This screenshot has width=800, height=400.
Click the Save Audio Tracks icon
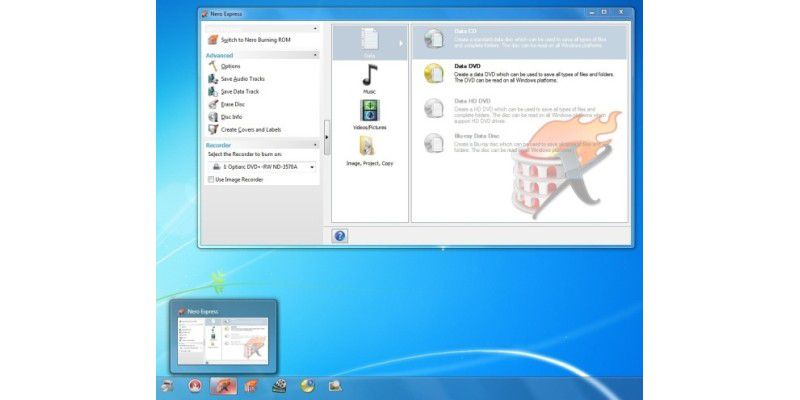pyautogui.click(x=213, y=79)
